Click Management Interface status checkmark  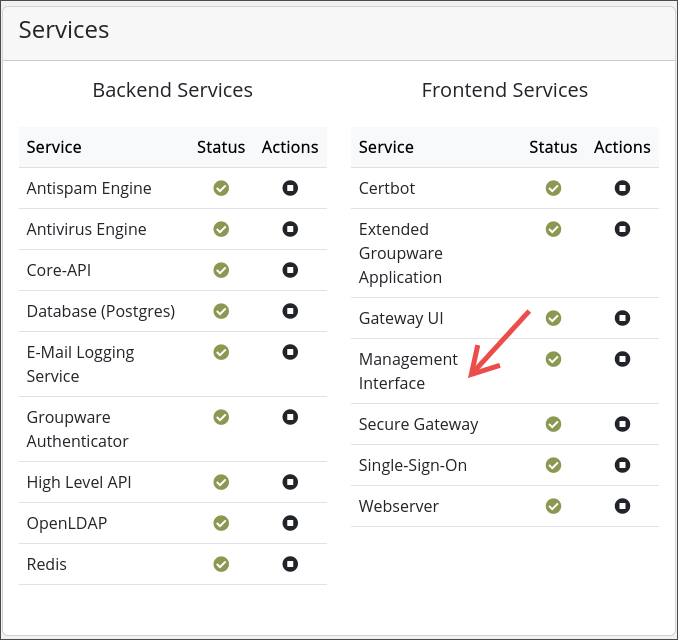pos(553,359)
